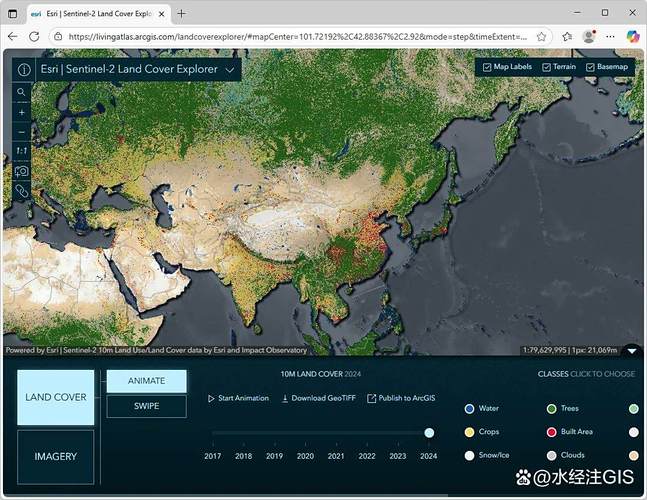Select year 2018 on timeline
Viewport: 647px width, 500px height.
[243, 456]
